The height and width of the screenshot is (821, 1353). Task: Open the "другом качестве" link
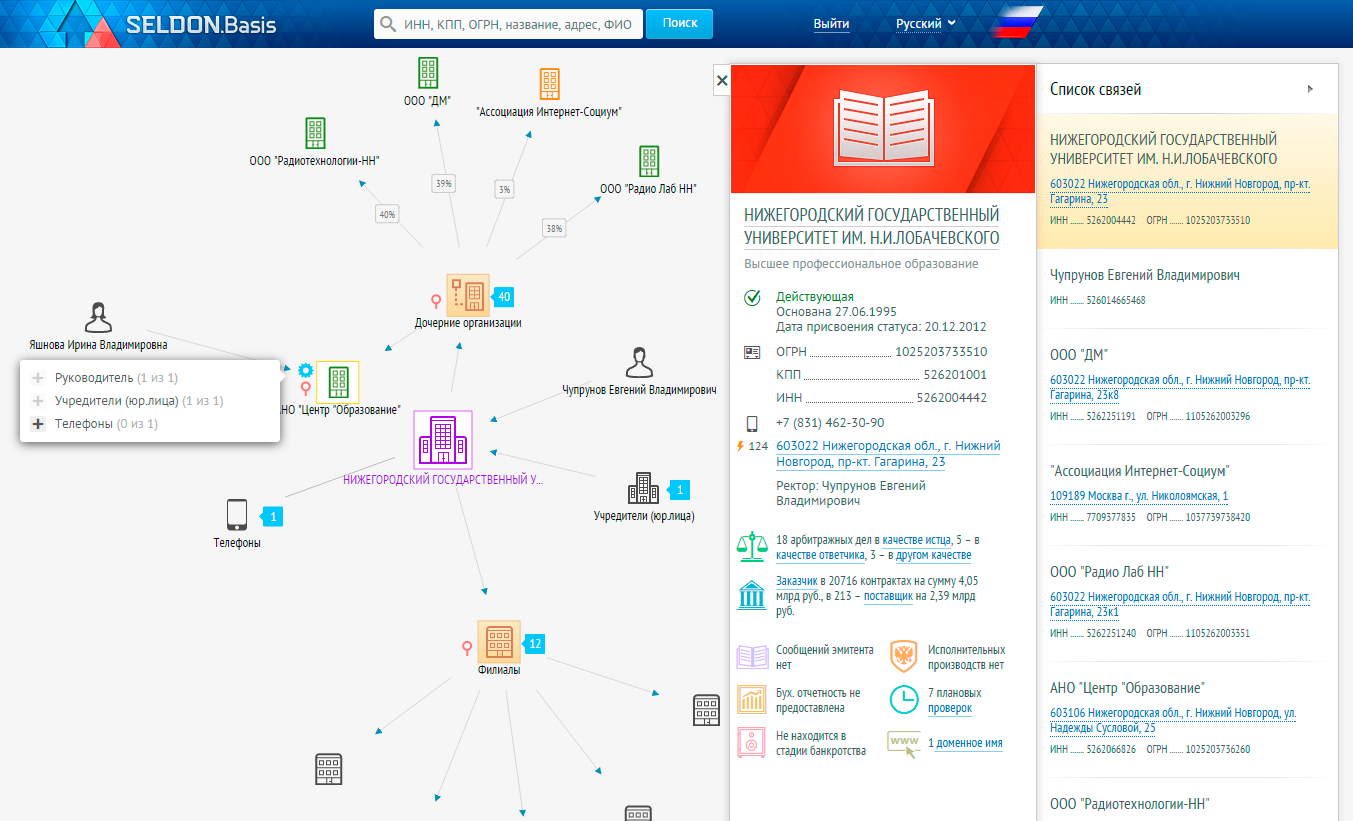click(x=934, y=555)
